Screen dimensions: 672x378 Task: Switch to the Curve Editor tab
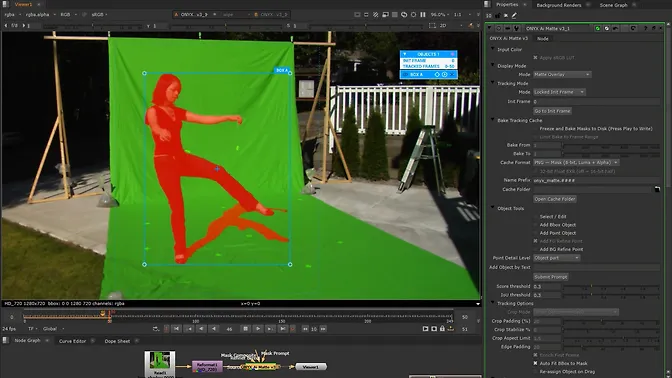[x=72, y=341]
